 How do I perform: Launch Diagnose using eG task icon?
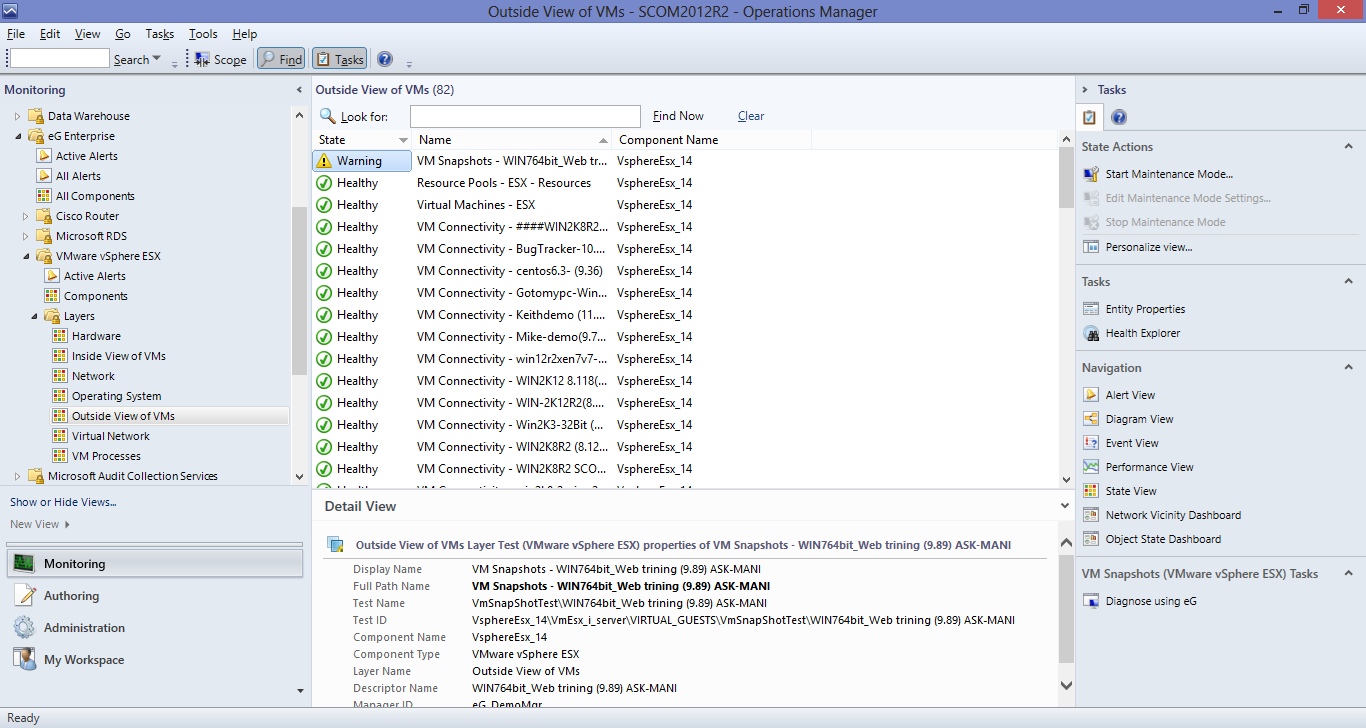[1091, 601]
